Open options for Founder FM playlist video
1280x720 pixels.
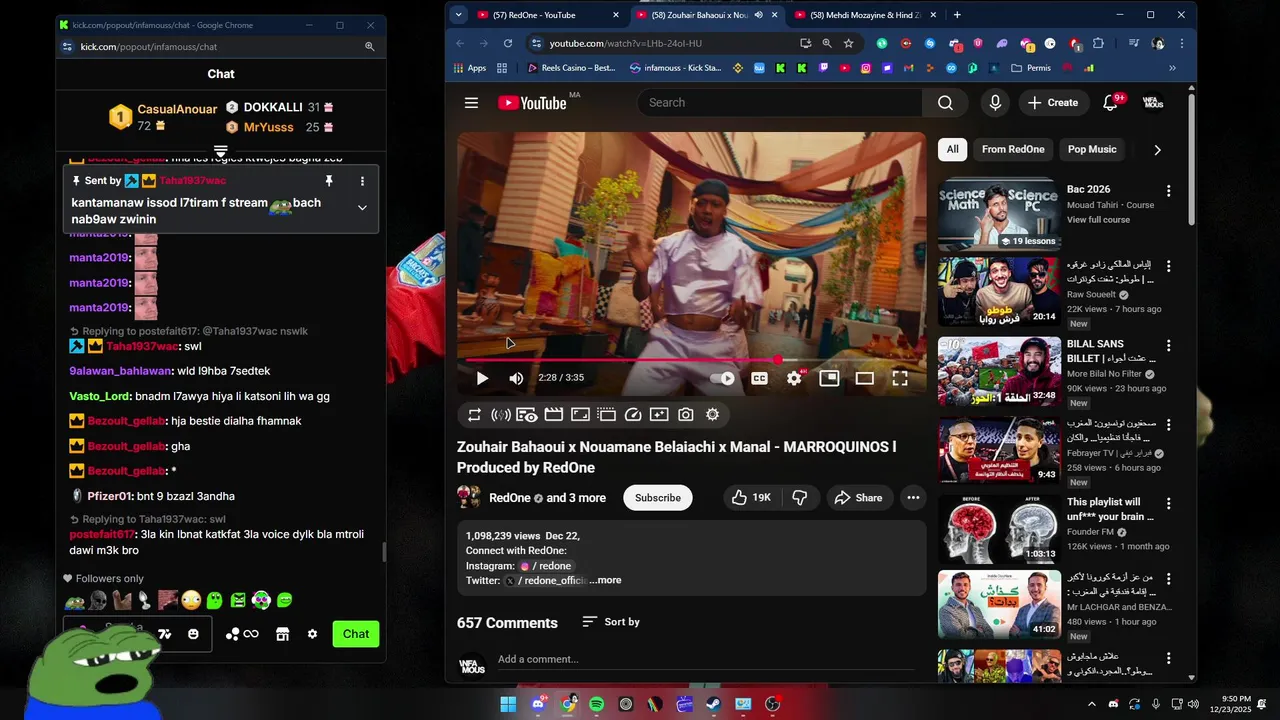click(1168, 503)
